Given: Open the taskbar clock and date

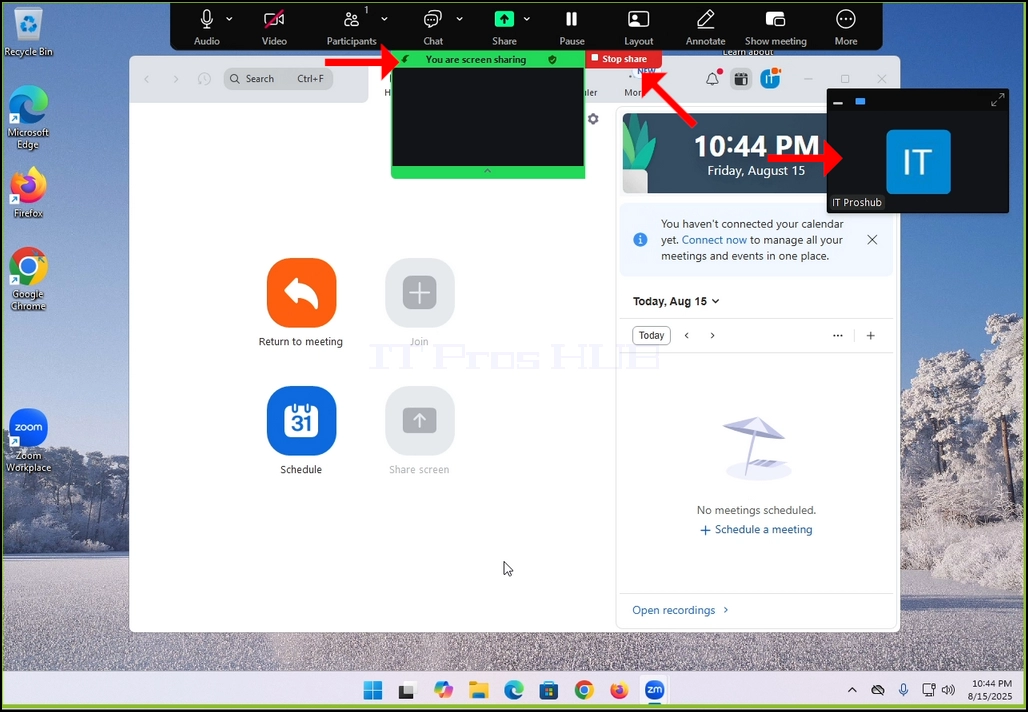Looking at the screenshot, I should [991, 690].
